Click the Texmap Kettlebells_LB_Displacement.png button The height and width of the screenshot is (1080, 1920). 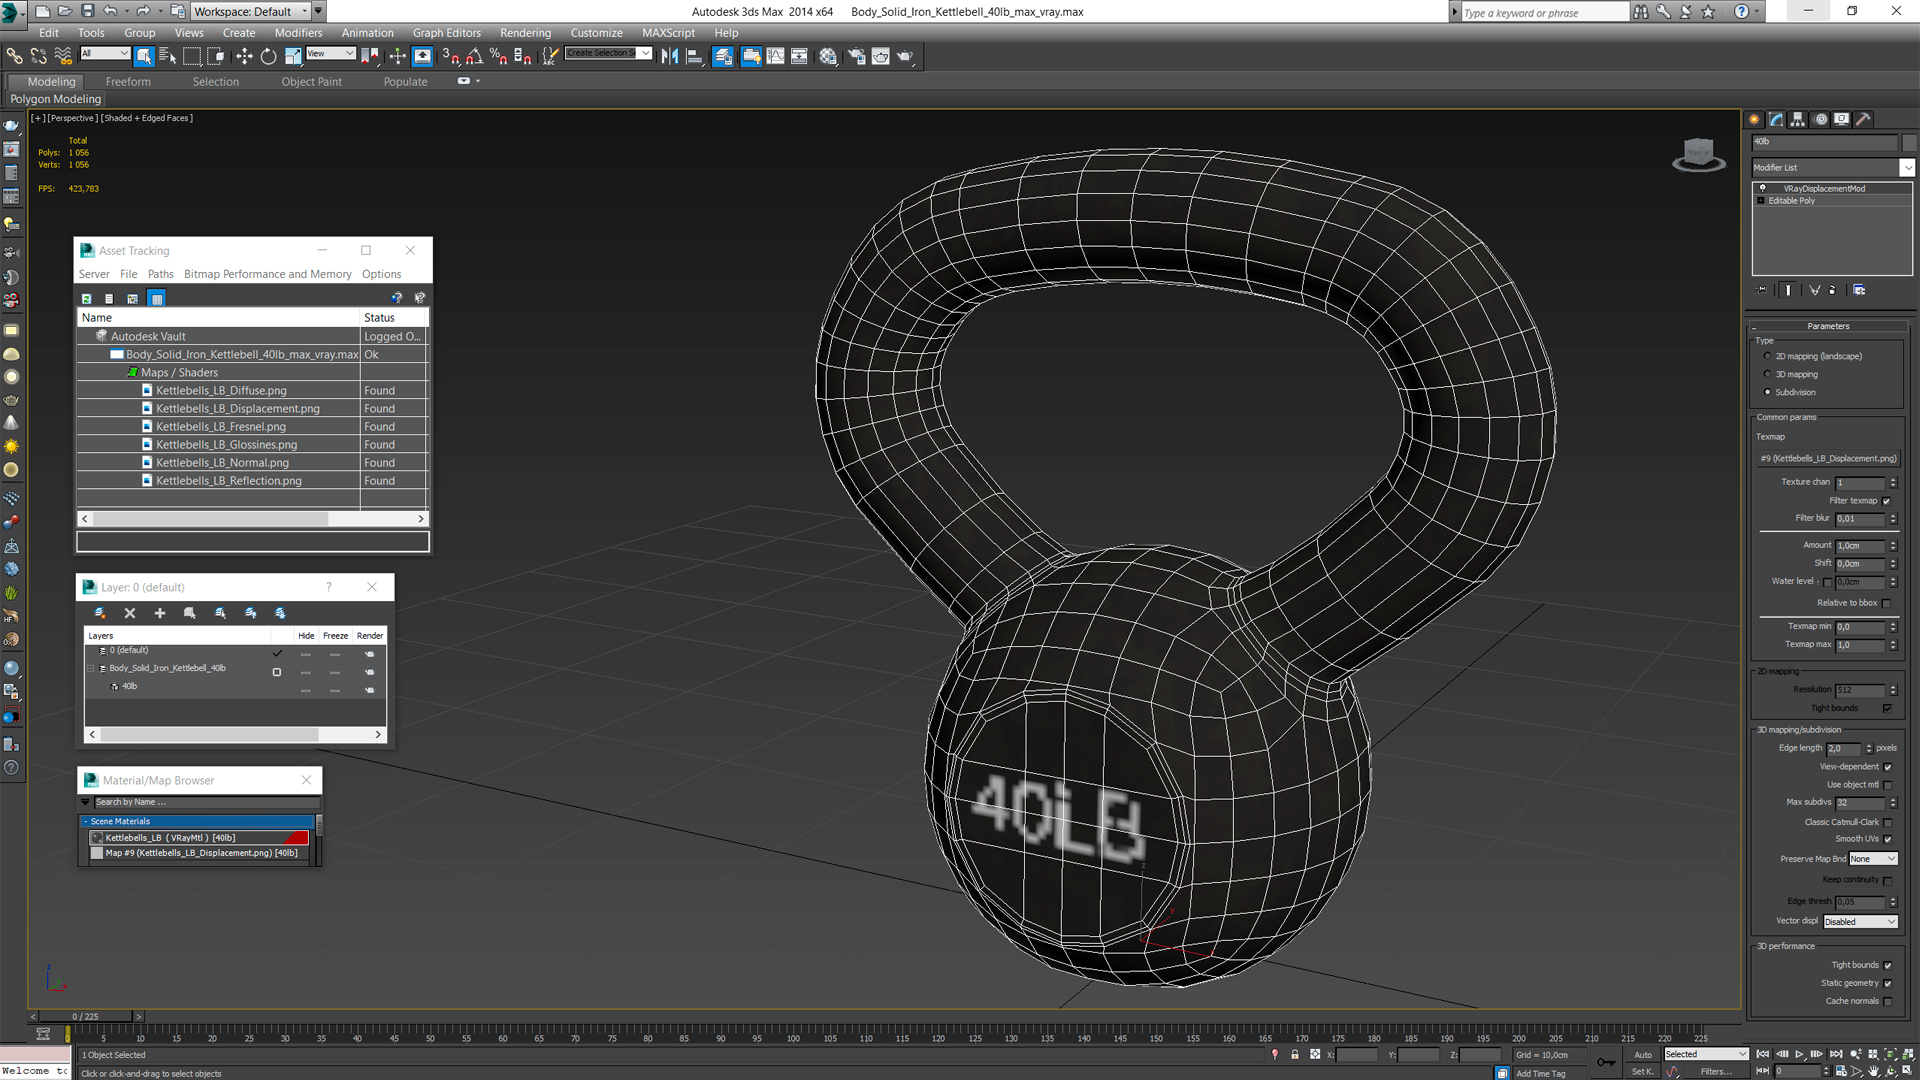(x=1828, y=458)
